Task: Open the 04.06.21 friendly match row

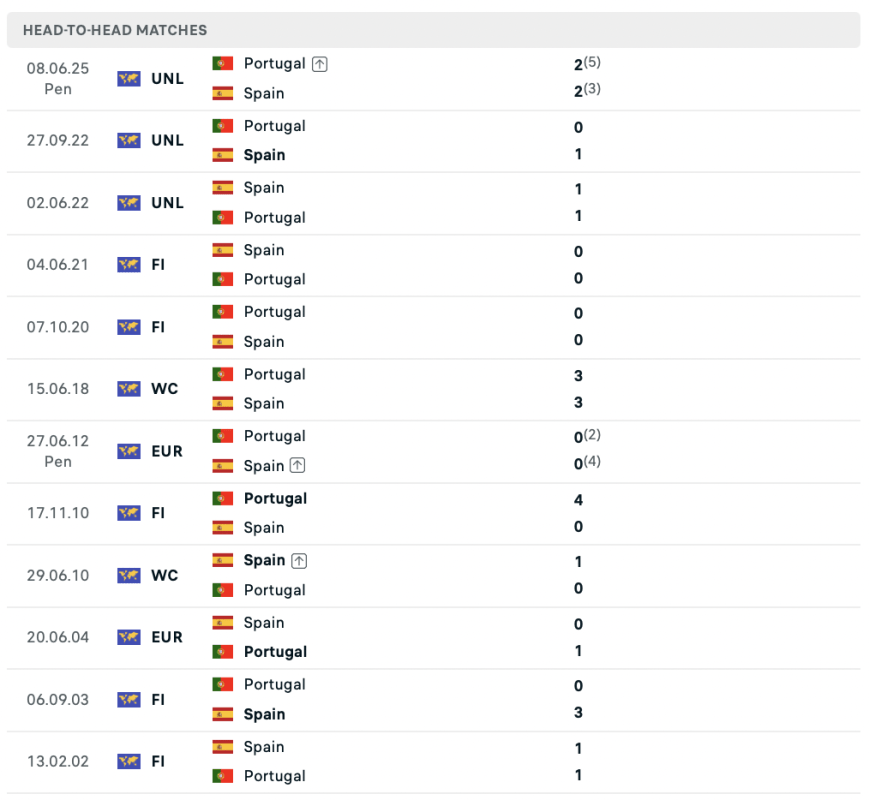Action: pos(433,265)
